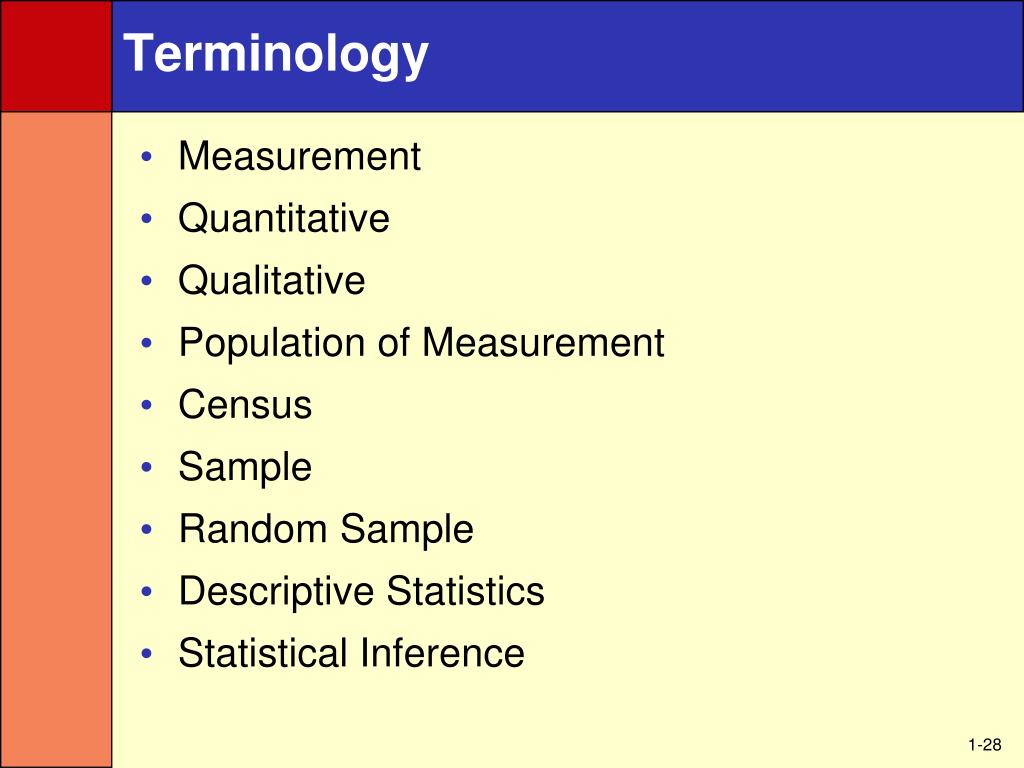Click the Terminology slide title
Viewport: 1024px width, 768px height.
(x=276, y=55)
